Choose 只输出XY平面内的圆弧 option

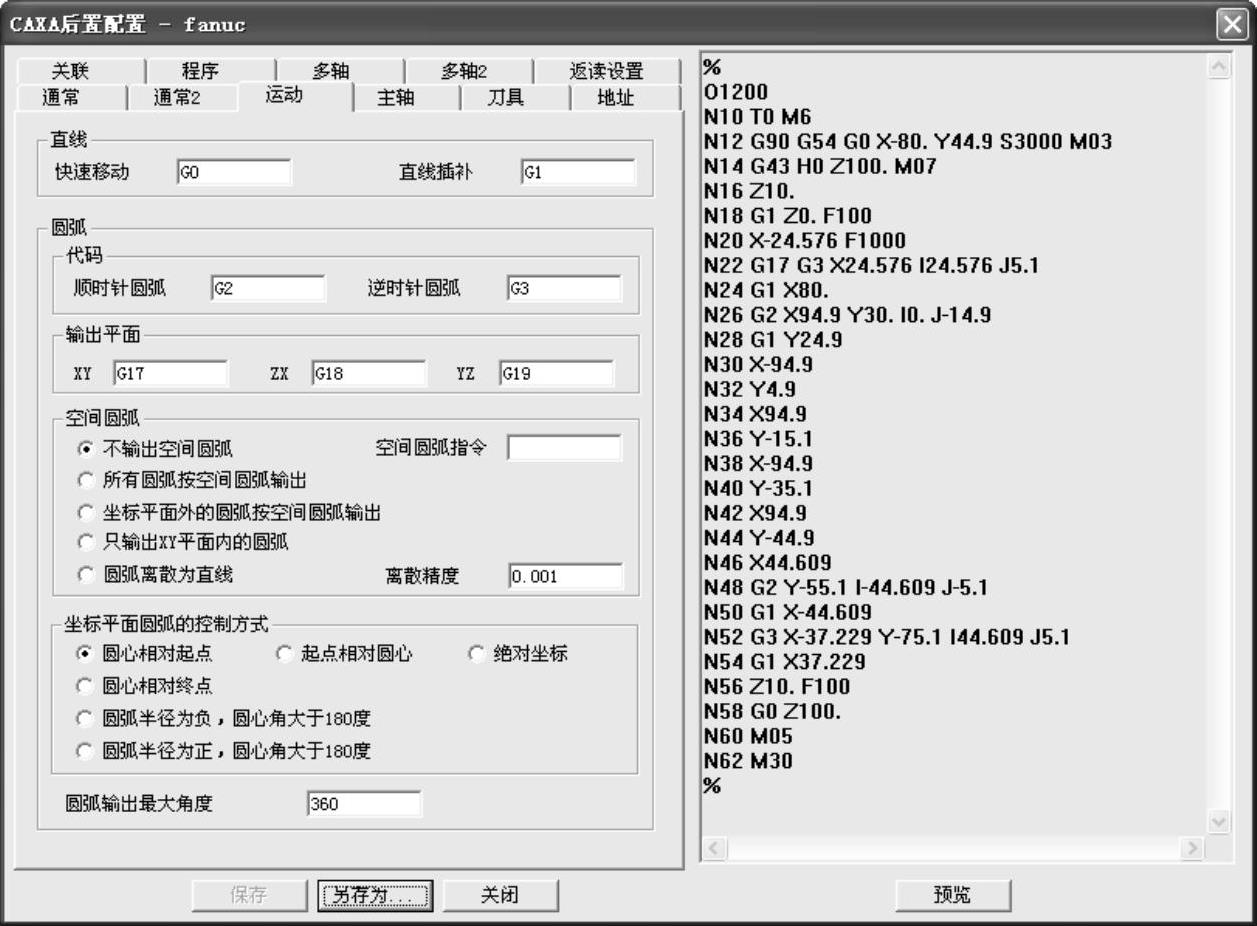pyautogui.click(x=85, y=543)
